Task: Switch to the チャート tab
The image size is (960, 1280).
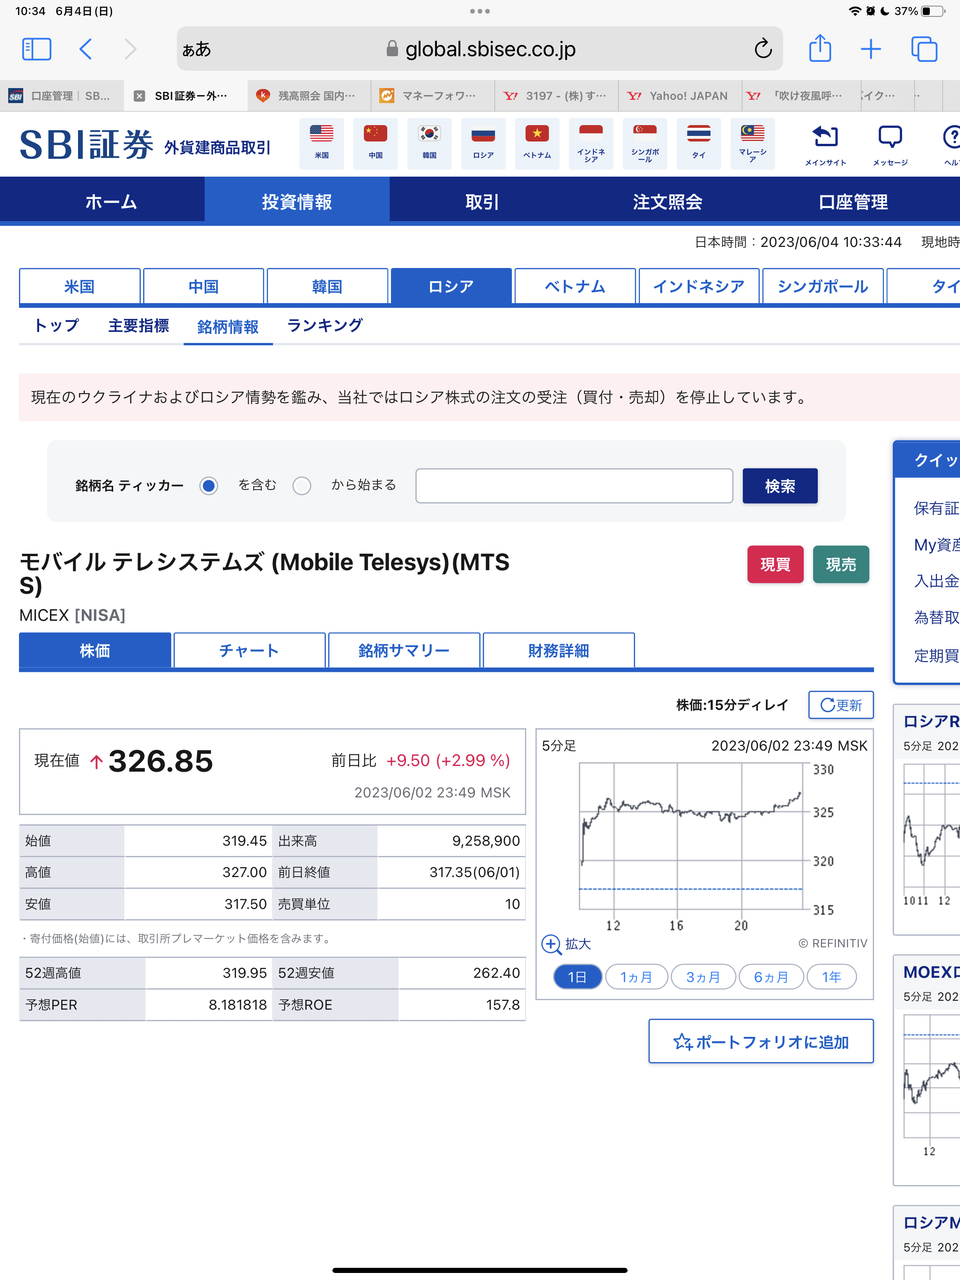Action: pos(249,650)
